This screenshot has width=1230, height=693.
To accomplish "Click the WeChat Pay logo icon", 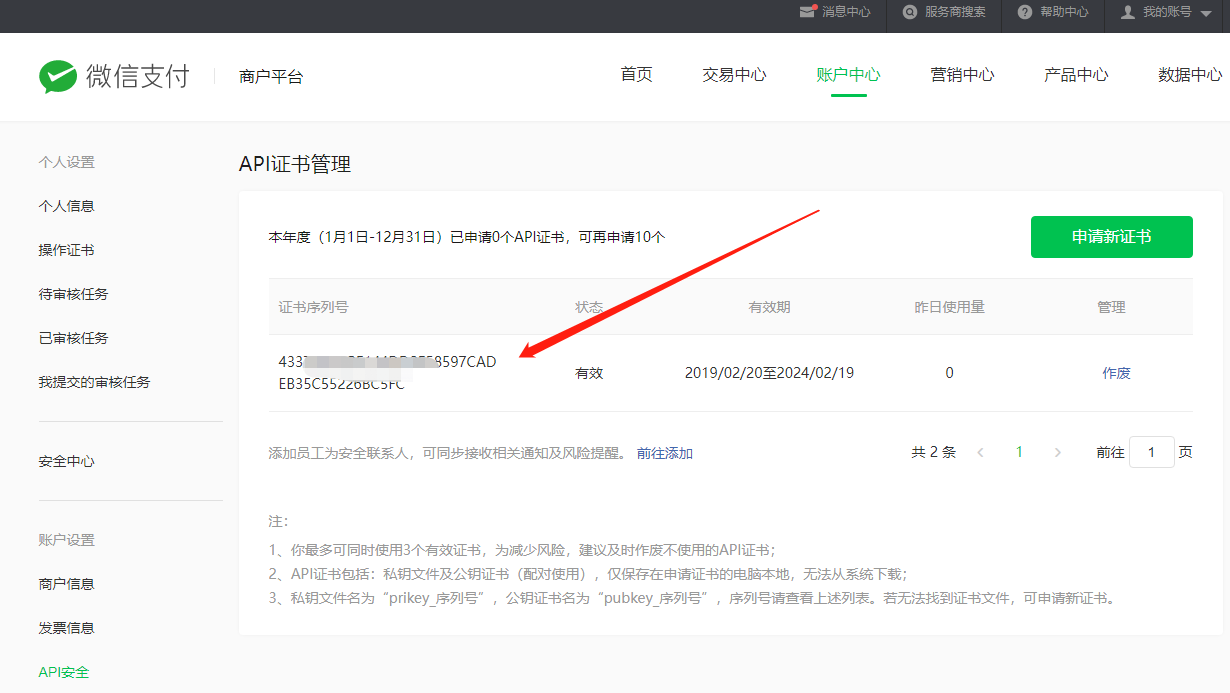I will pos(58,76).
